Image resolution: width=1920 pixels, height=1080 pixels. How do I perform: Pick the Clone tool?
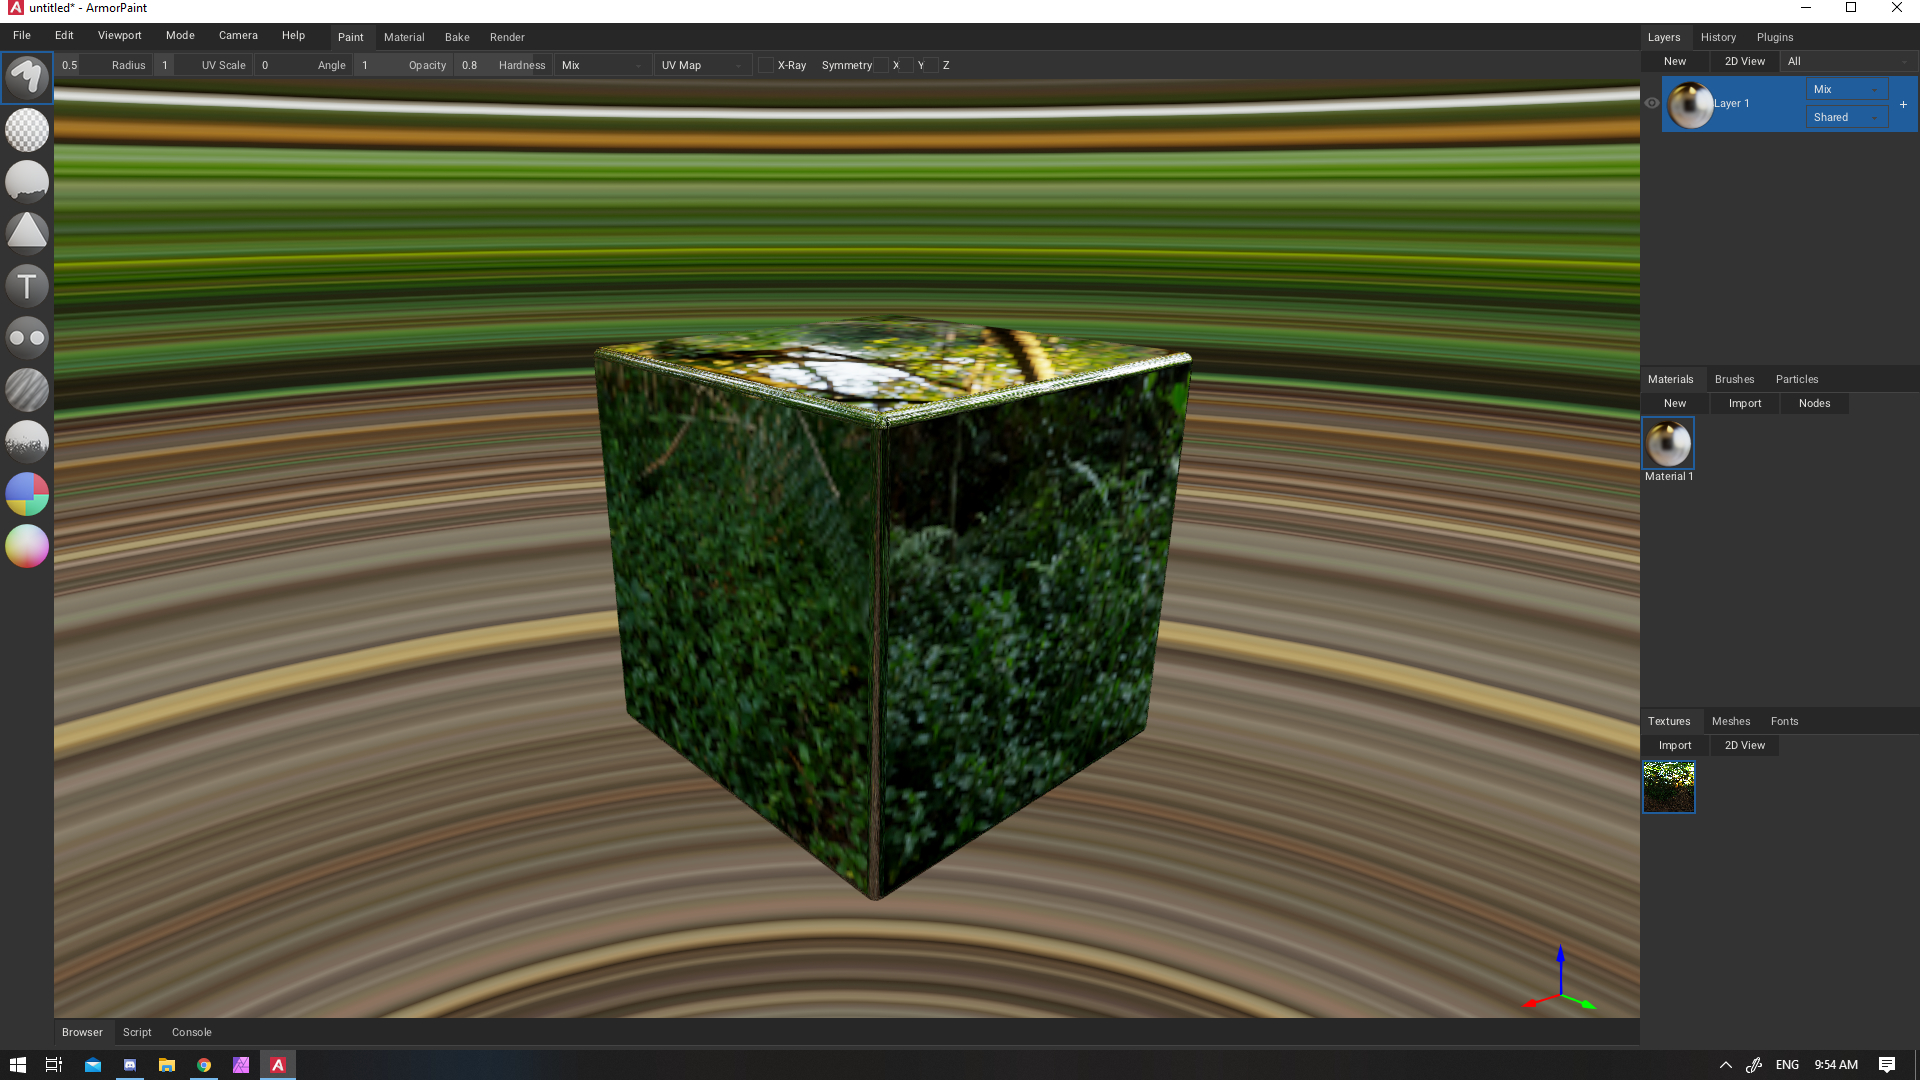click(27, 337)
